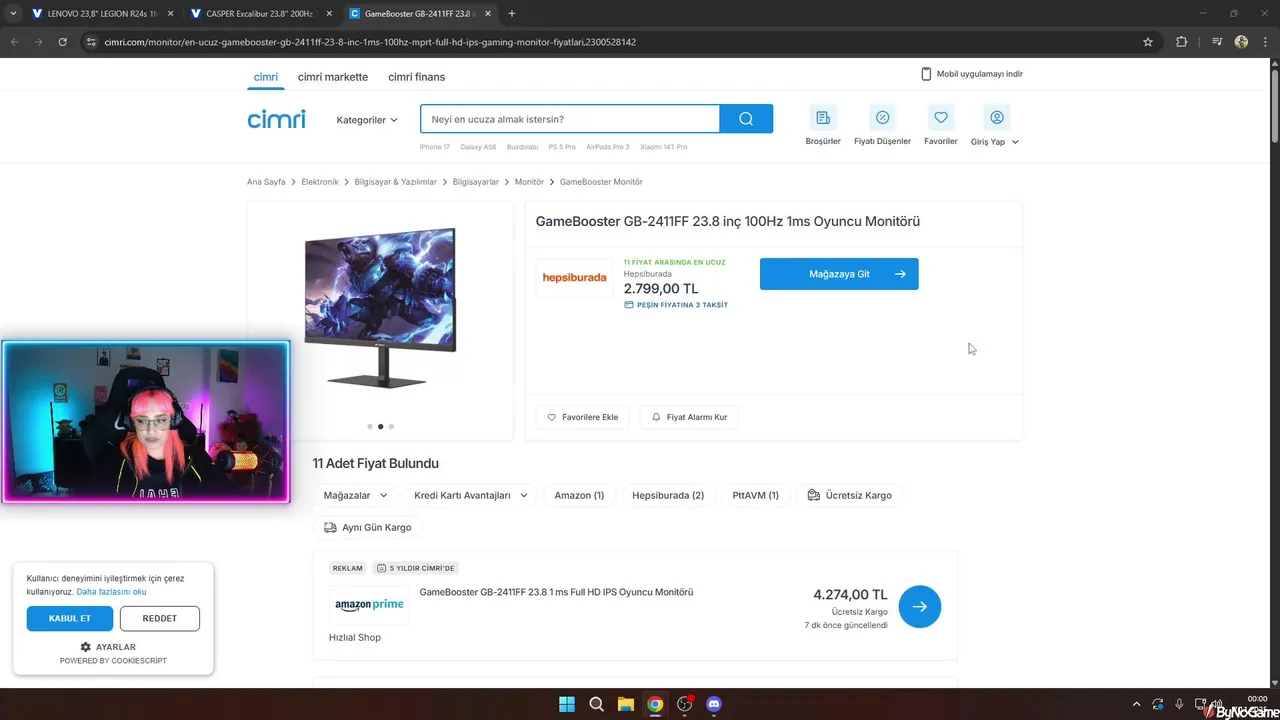The width and height of the screenshot is (1280, 720).
Task: Bookmark this page with the star
Action: [1148, 42]
